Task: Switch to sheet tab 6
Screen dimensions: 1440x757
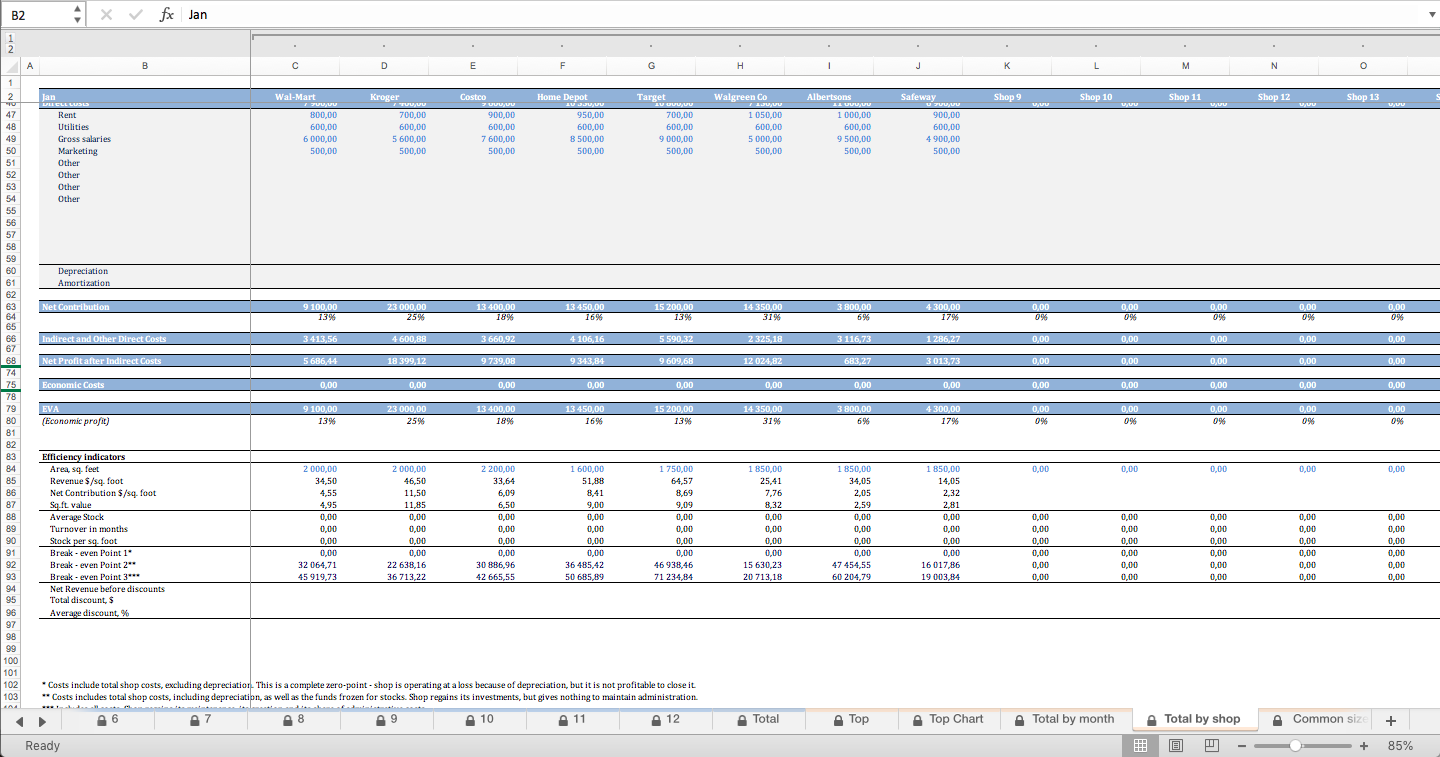Action: coord(107,719)
